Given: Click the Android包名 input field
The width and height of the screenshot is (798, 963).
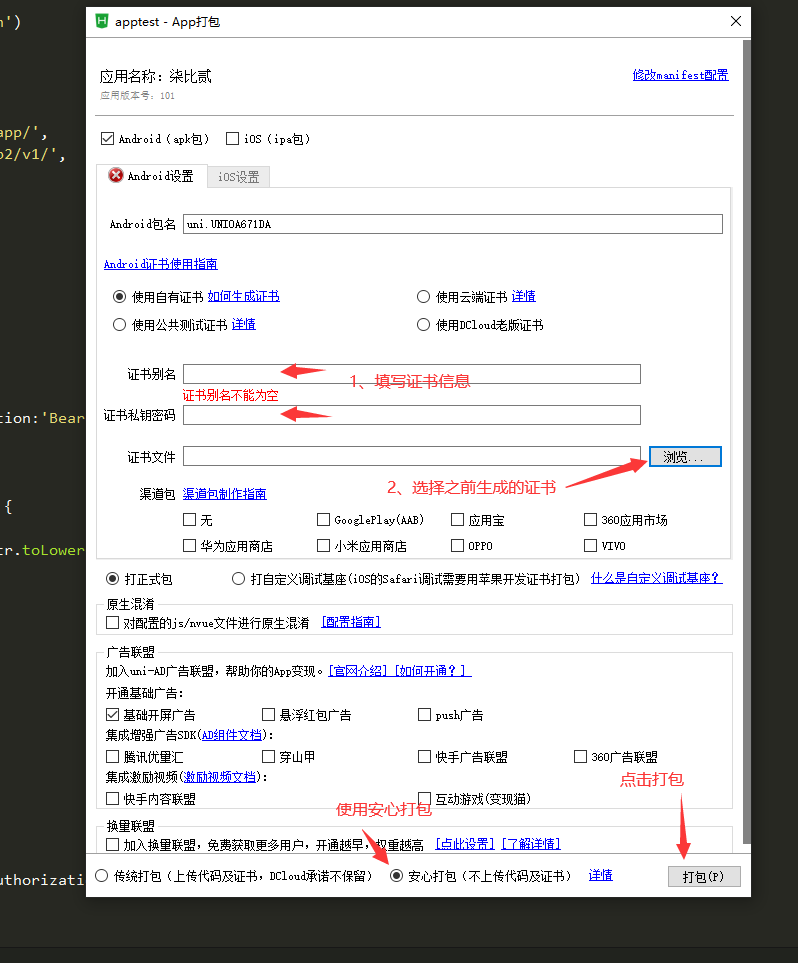Looking at the screenshot, I should point(452,224).
